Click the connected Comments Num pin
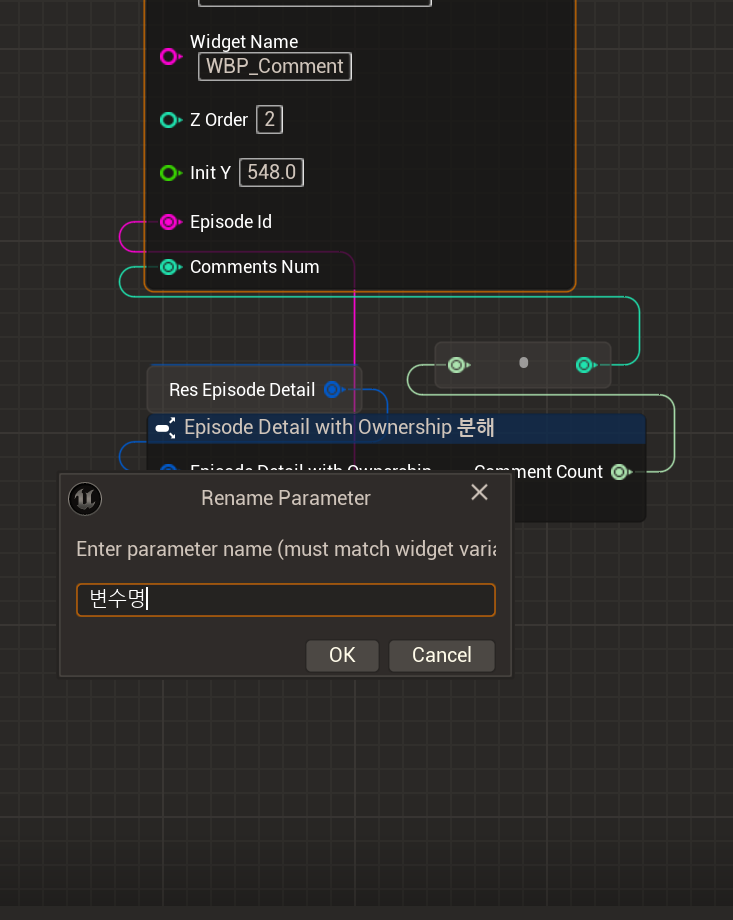The height and width of the screenshot is (920, 733). 169,267
